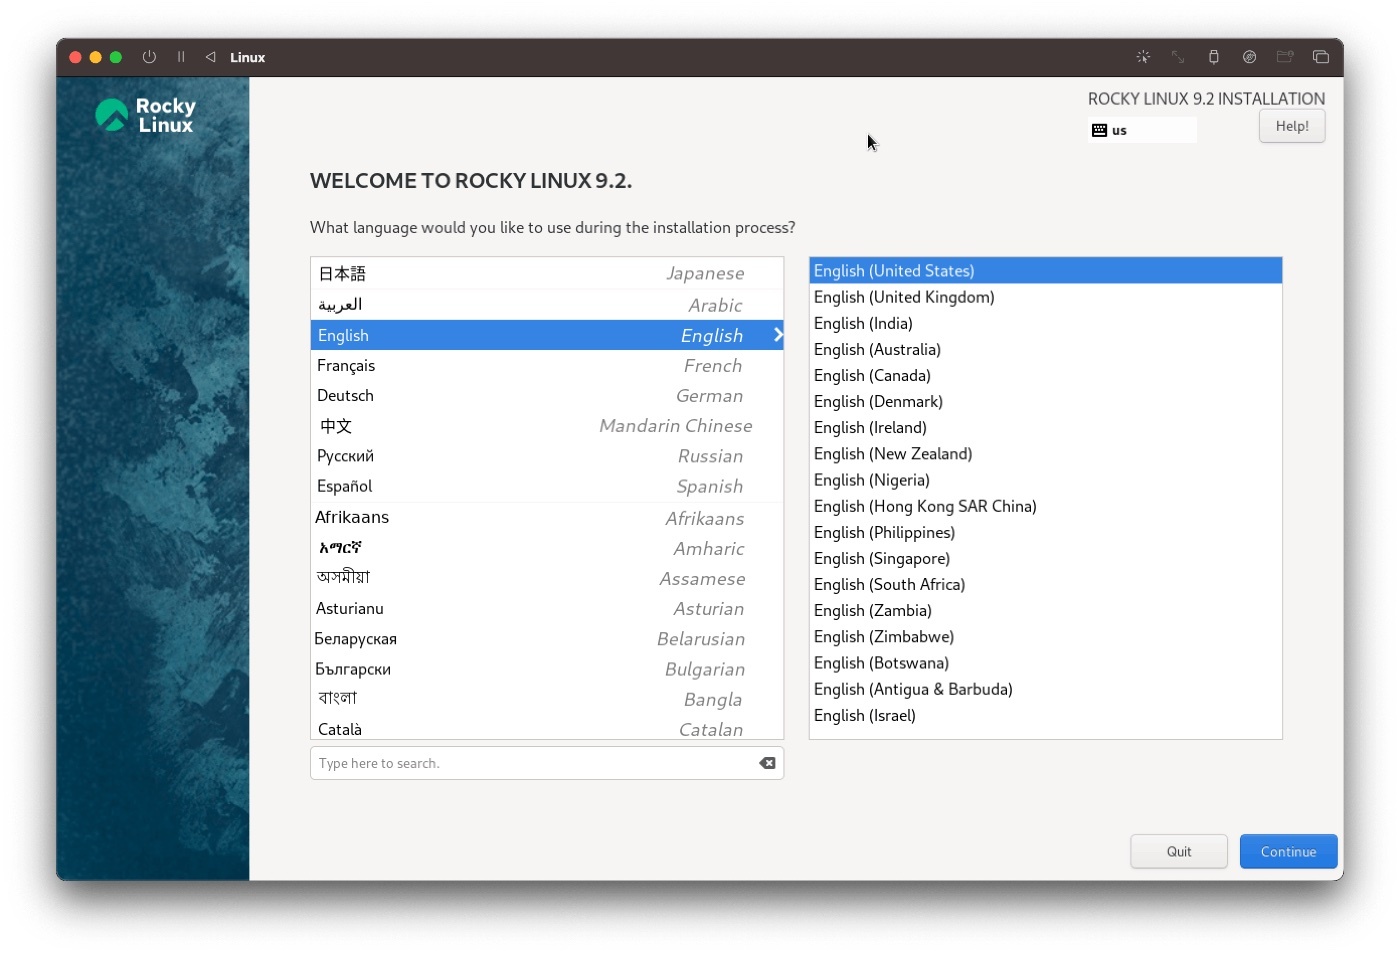The width and height of the screenshot is (1400, 955).
Task: Choose English (Denmark) locale
Action: [1045, 401]
